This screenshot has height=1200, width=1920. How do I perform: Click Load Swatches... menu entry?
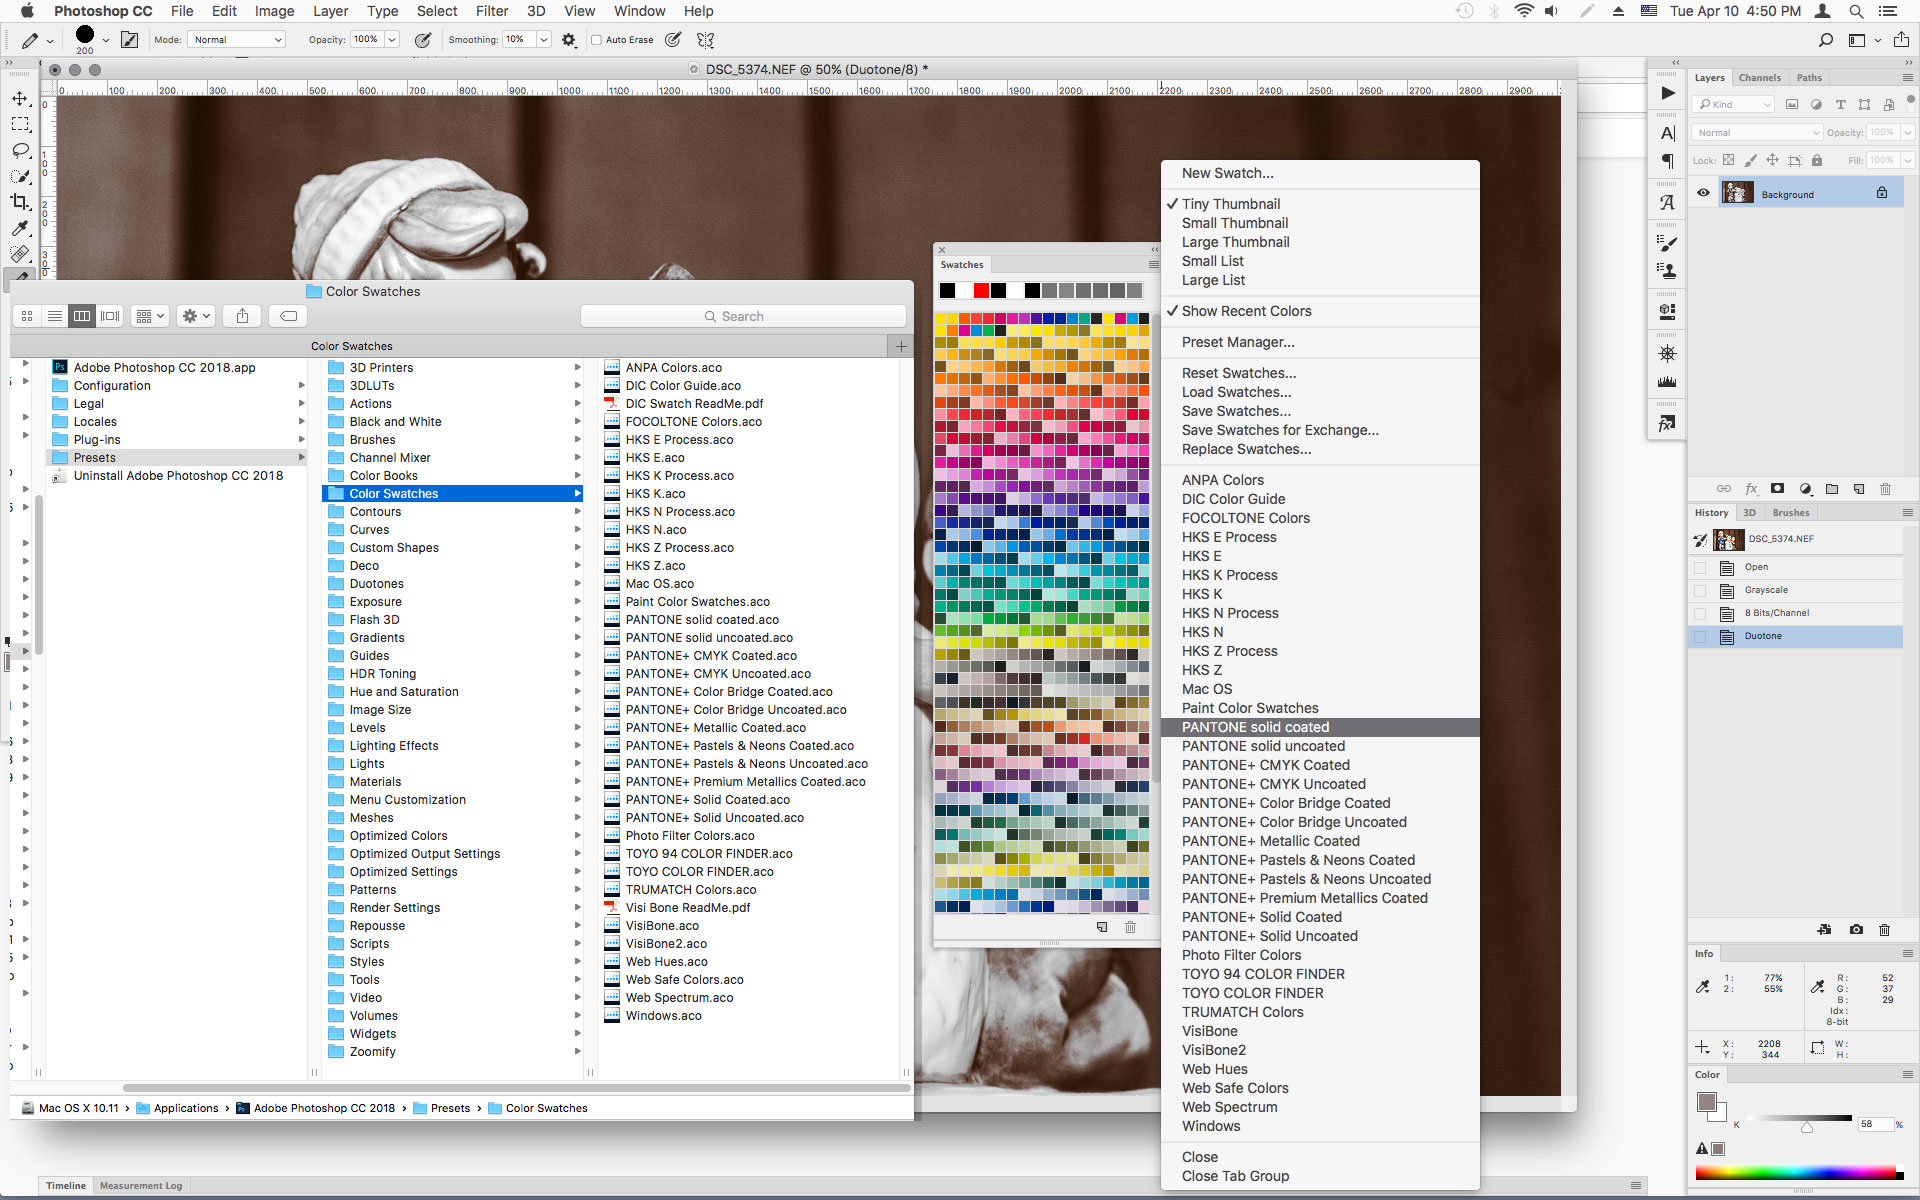(x=1236, y=392)
